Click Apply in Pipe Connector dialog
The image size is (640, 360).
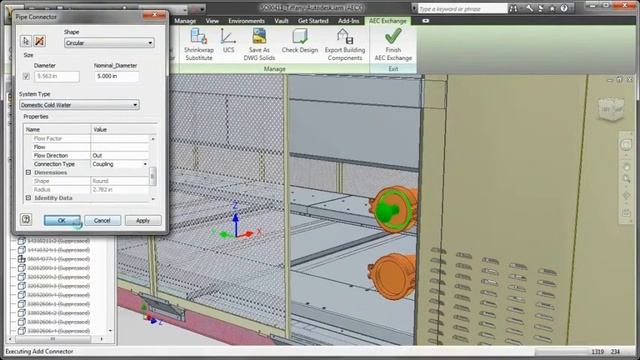click(x=143, y=220)
